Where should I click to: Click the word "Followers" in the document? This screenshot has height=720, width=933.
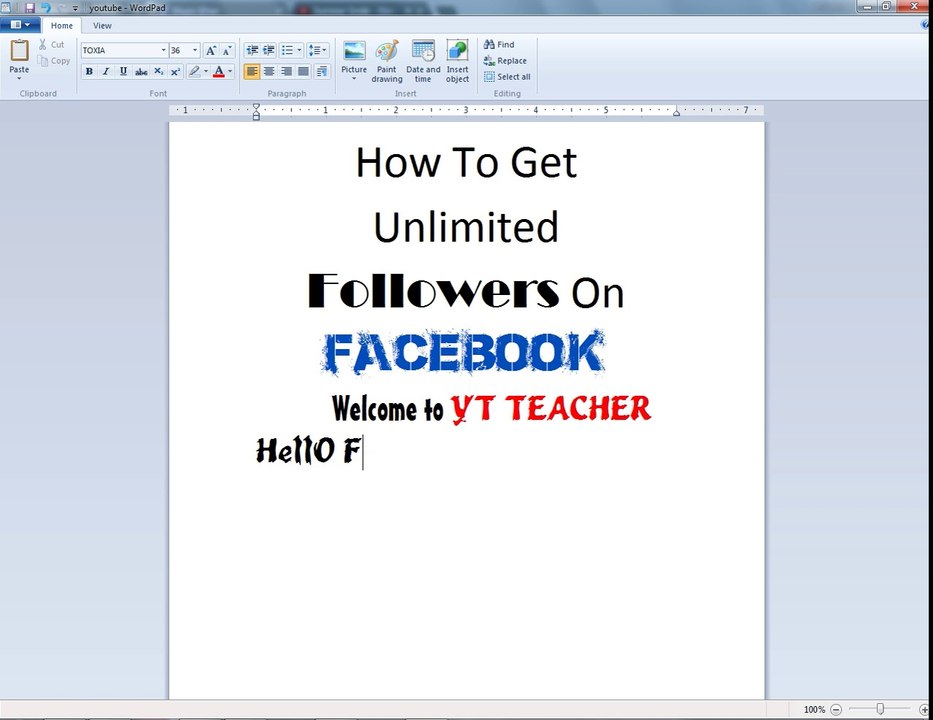coord(434,290)
